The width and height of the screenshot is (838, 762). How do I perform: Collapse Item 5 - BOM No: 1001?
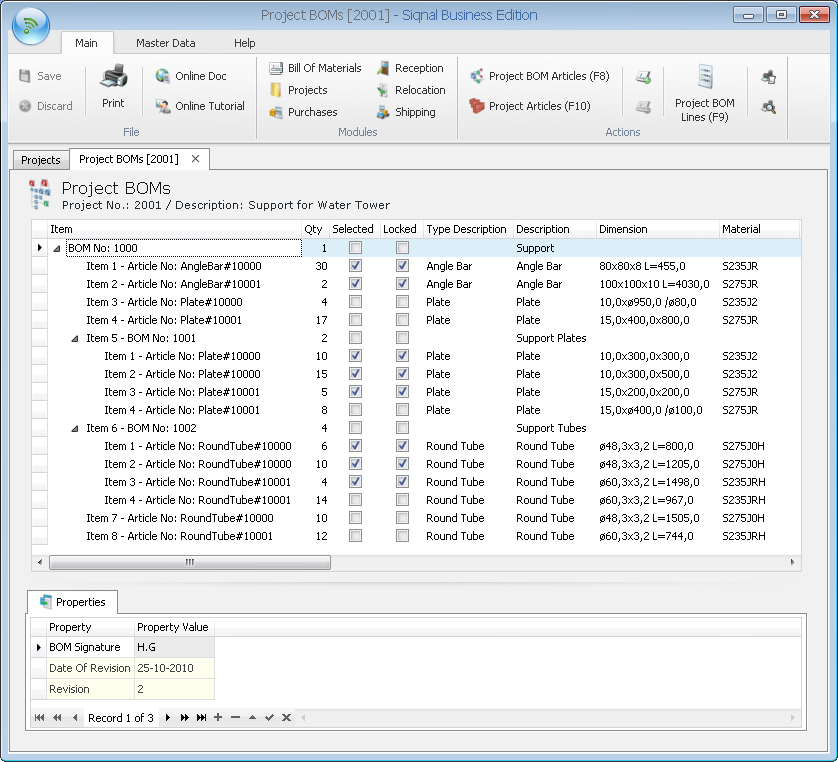click(75, 338)
